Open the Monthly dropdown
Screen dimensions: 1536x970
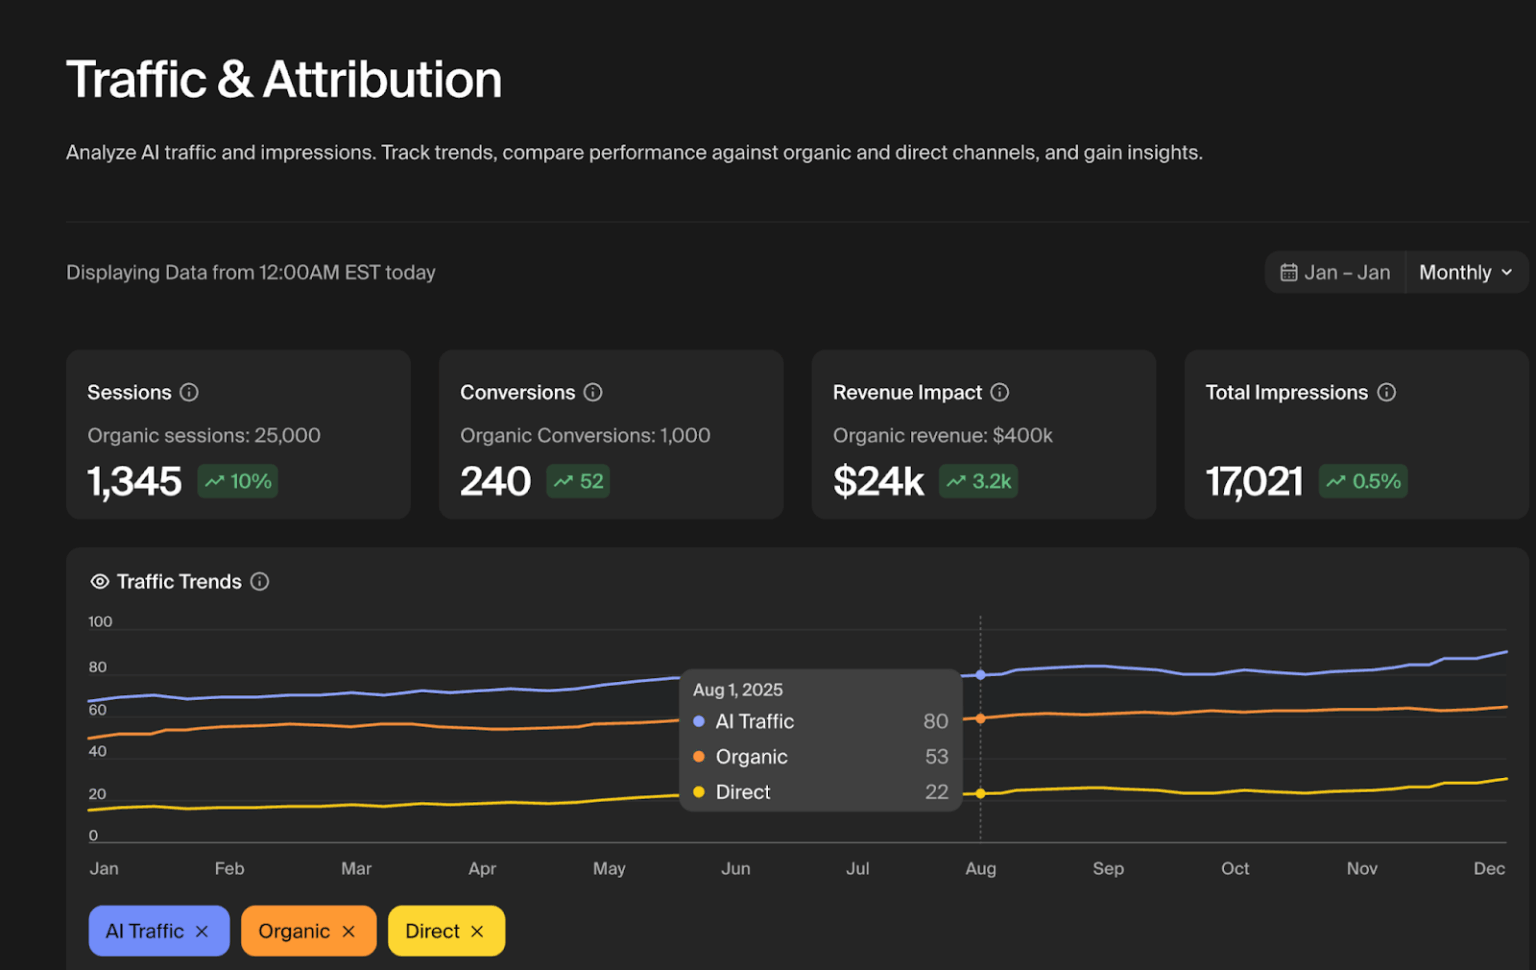pyautogui.click(x=1464, y=271)
